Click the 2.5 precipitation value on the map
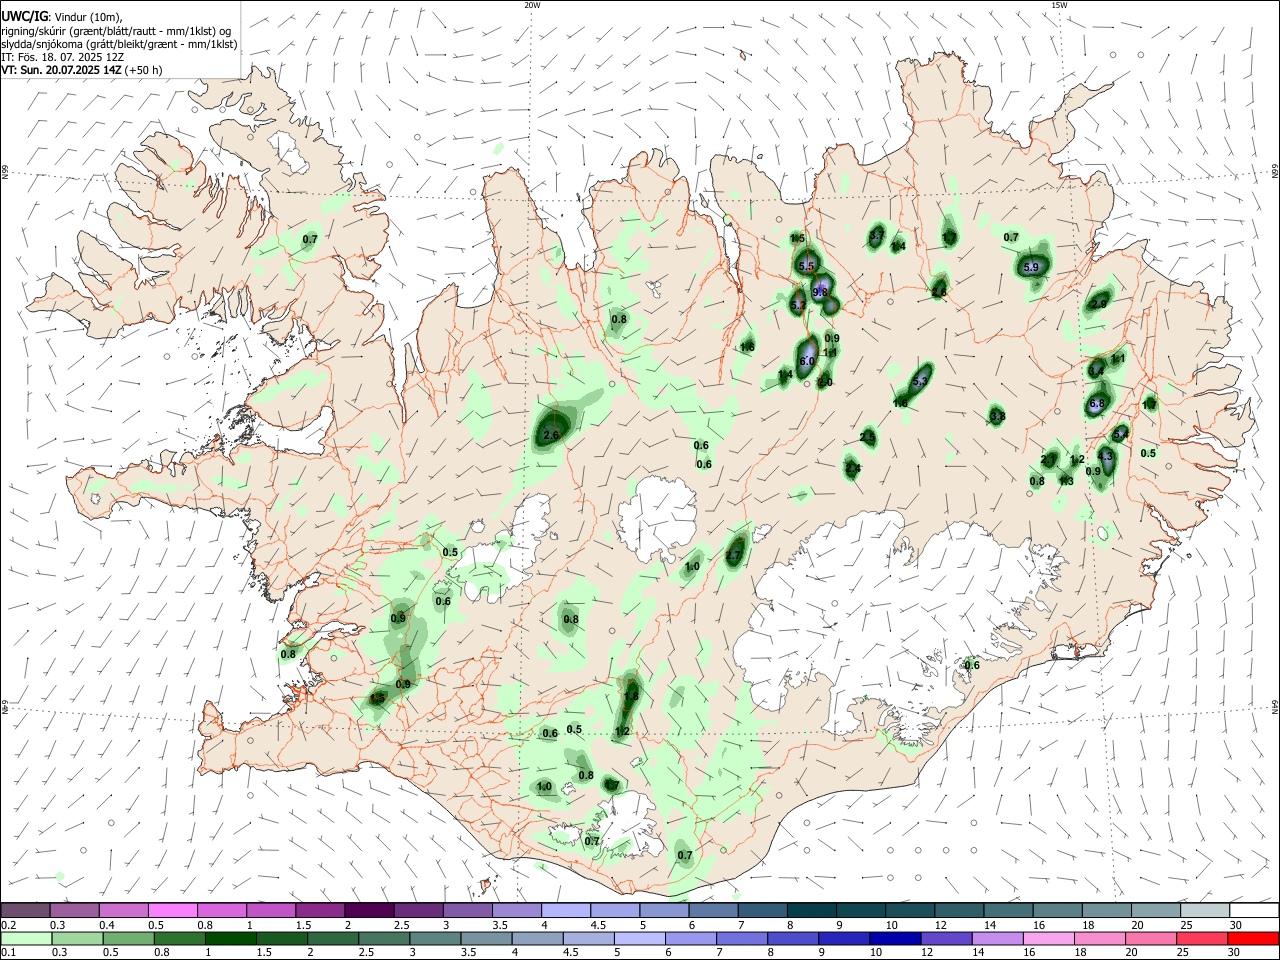 coord(867,437)
